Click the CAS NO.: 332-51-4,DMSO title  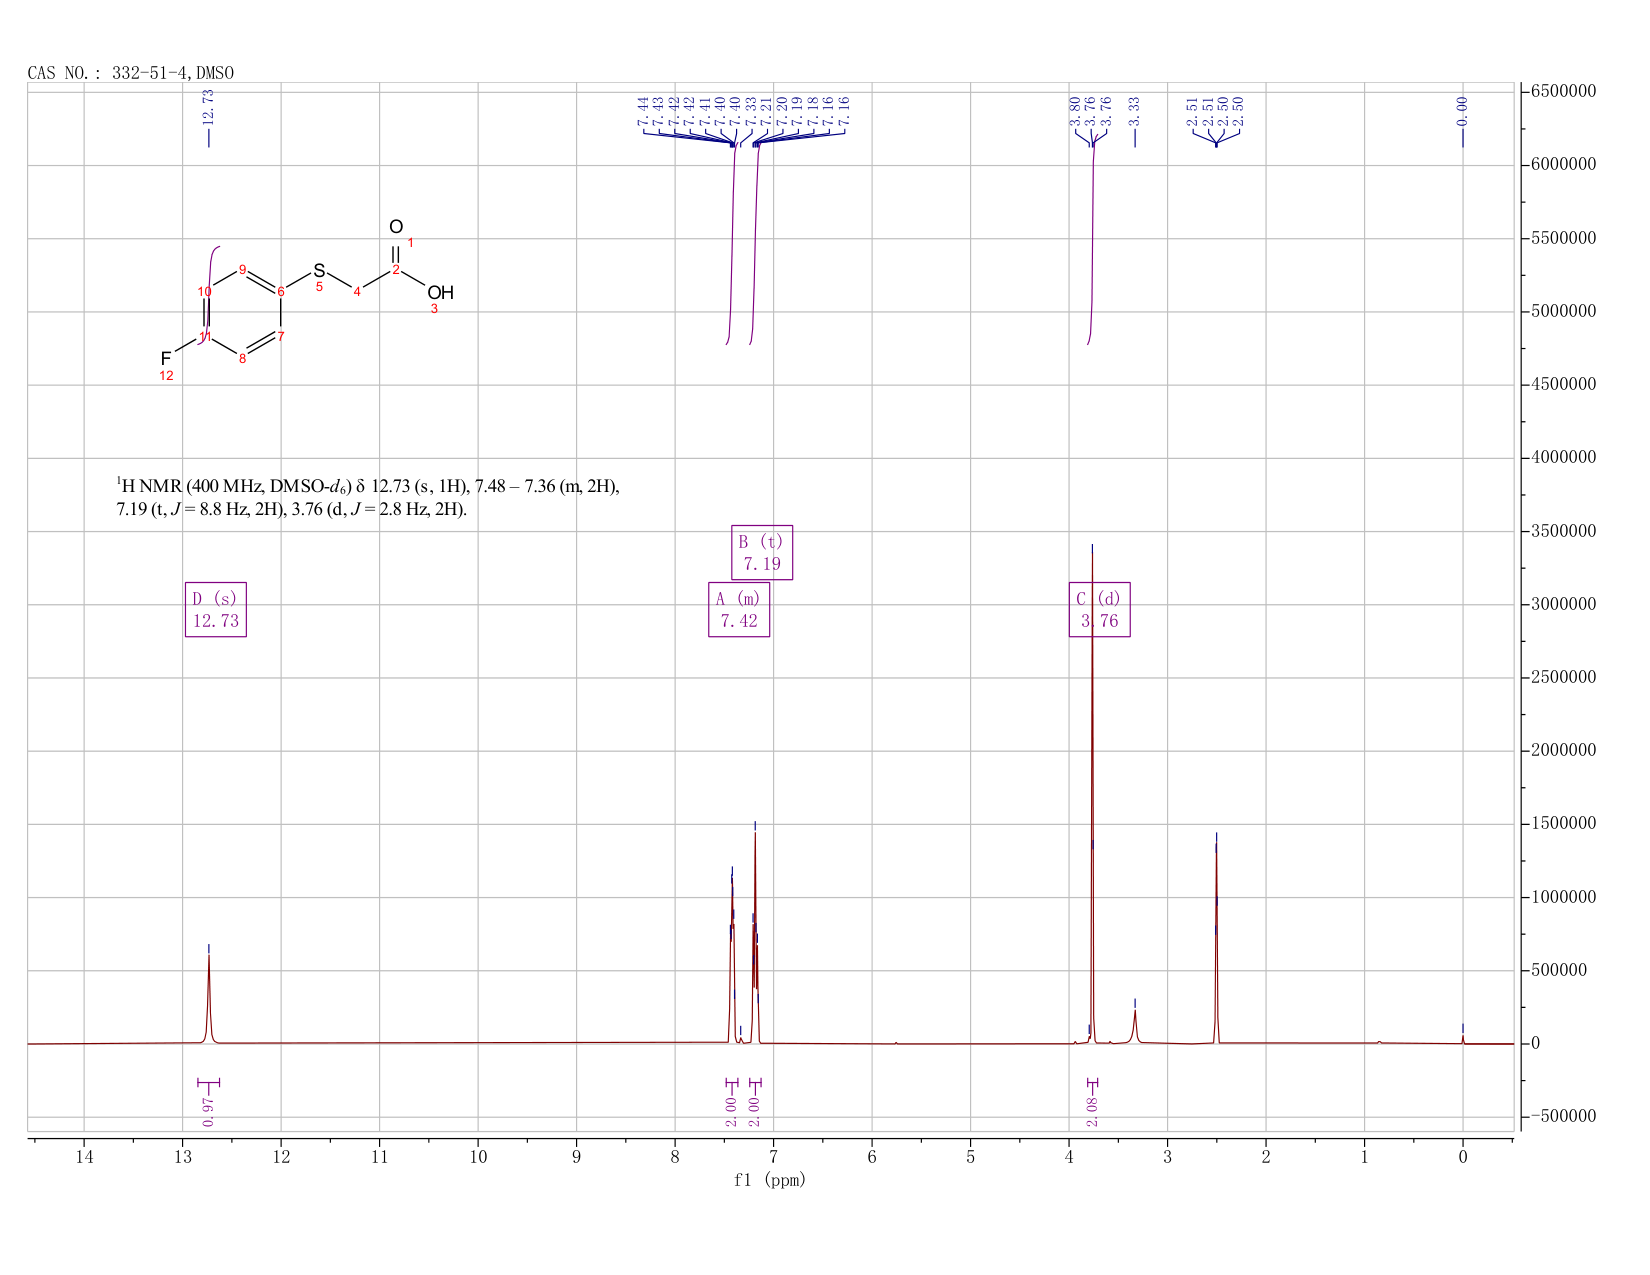pyautogui.click(x=131, y=73)
